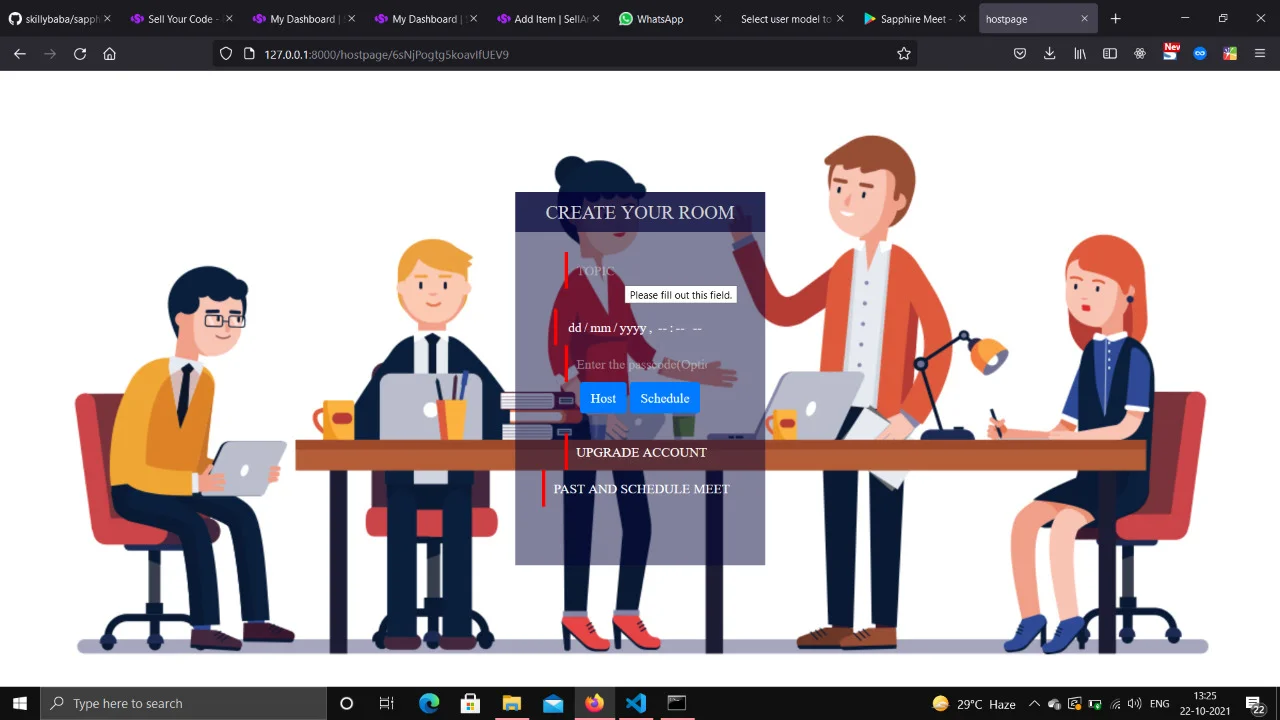Click the taskbar search box
Screen dimensions: 1280x720
click(x=183, y=703)
